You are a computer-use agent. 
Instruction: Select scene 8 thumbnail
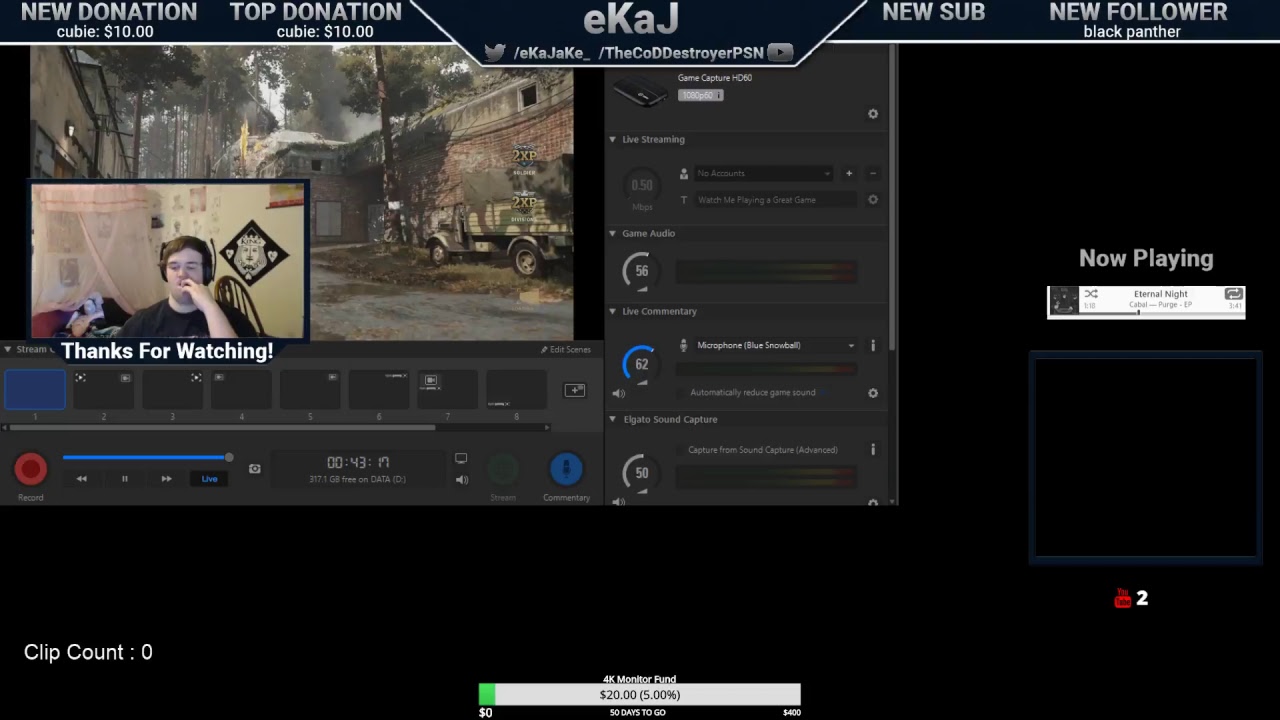(516, 390)
